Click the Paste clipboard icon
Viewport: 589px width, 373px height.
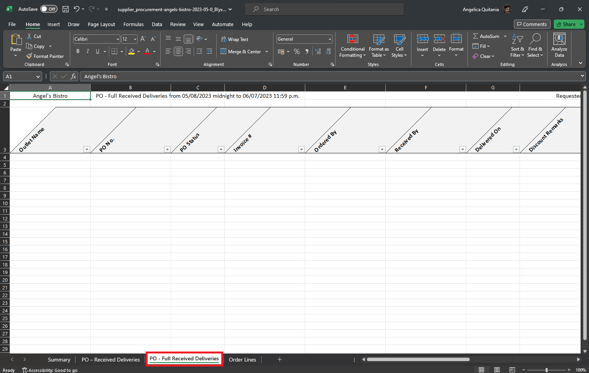pyautogui.click(x=16, y=39)
